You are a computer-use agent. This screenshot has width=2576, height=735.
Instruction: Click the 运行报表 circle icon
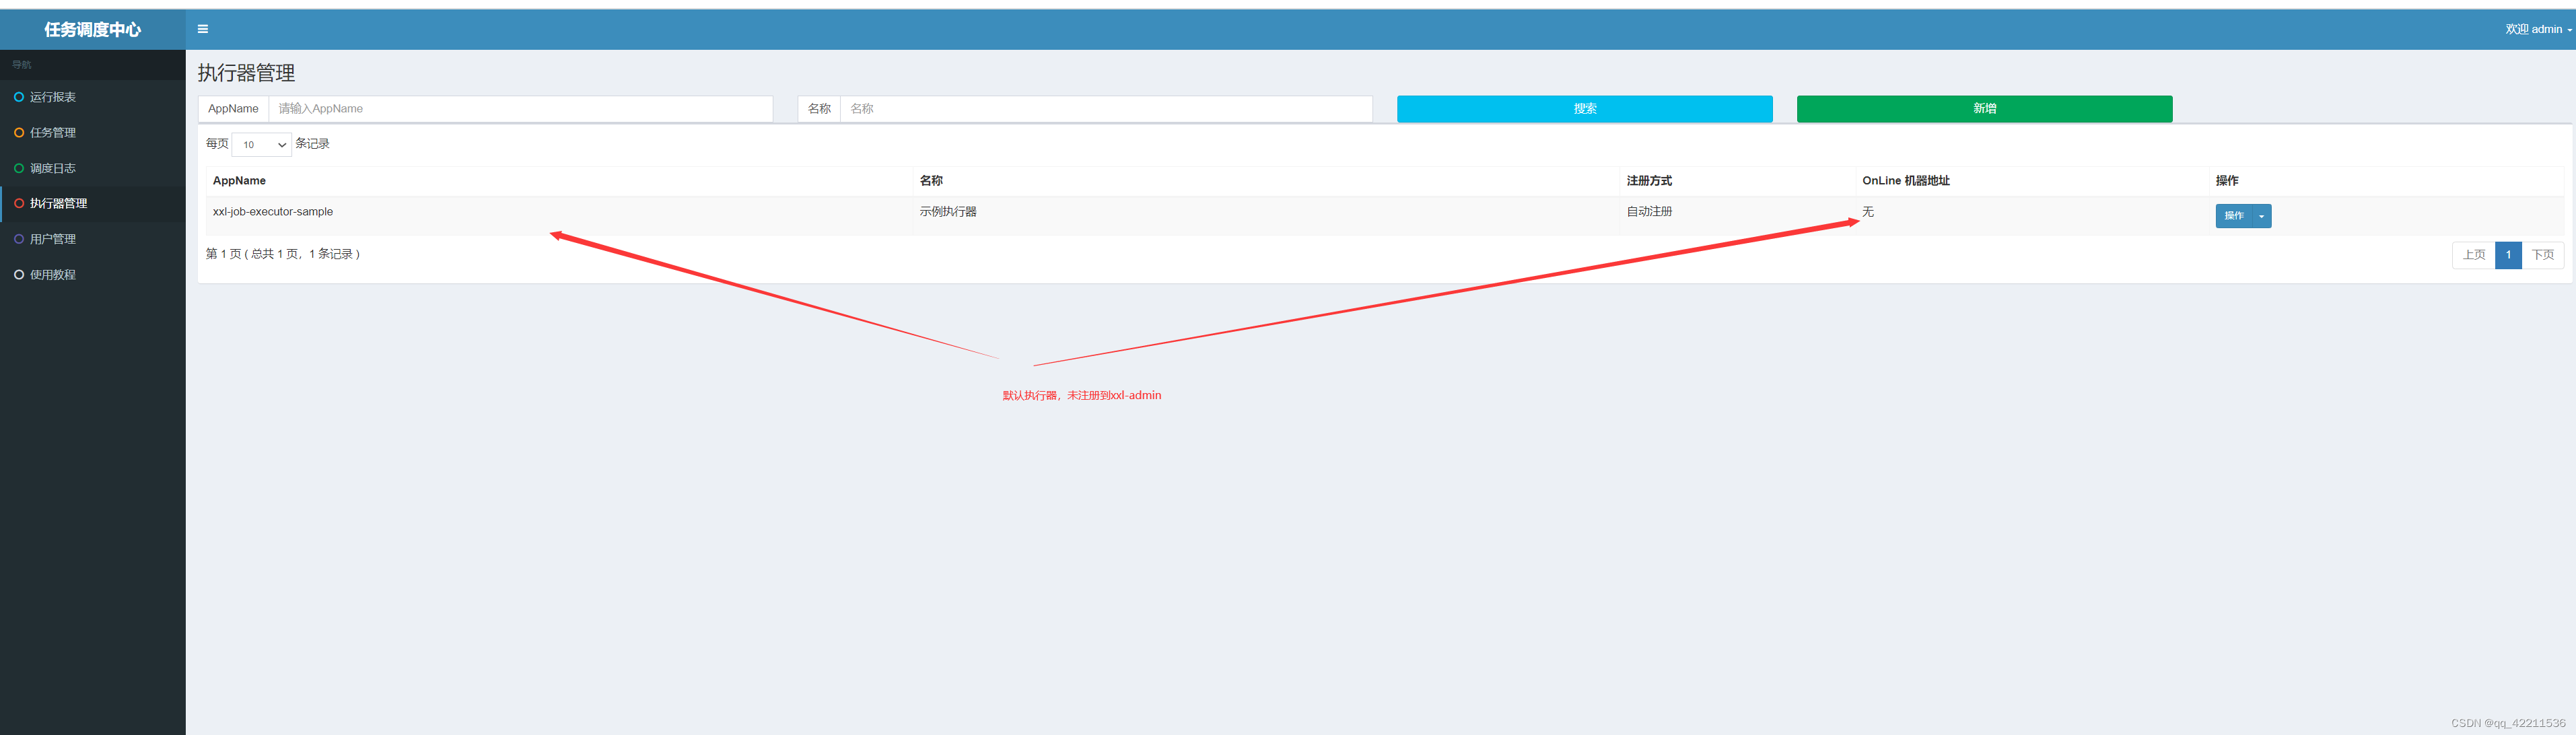(19, 97)
